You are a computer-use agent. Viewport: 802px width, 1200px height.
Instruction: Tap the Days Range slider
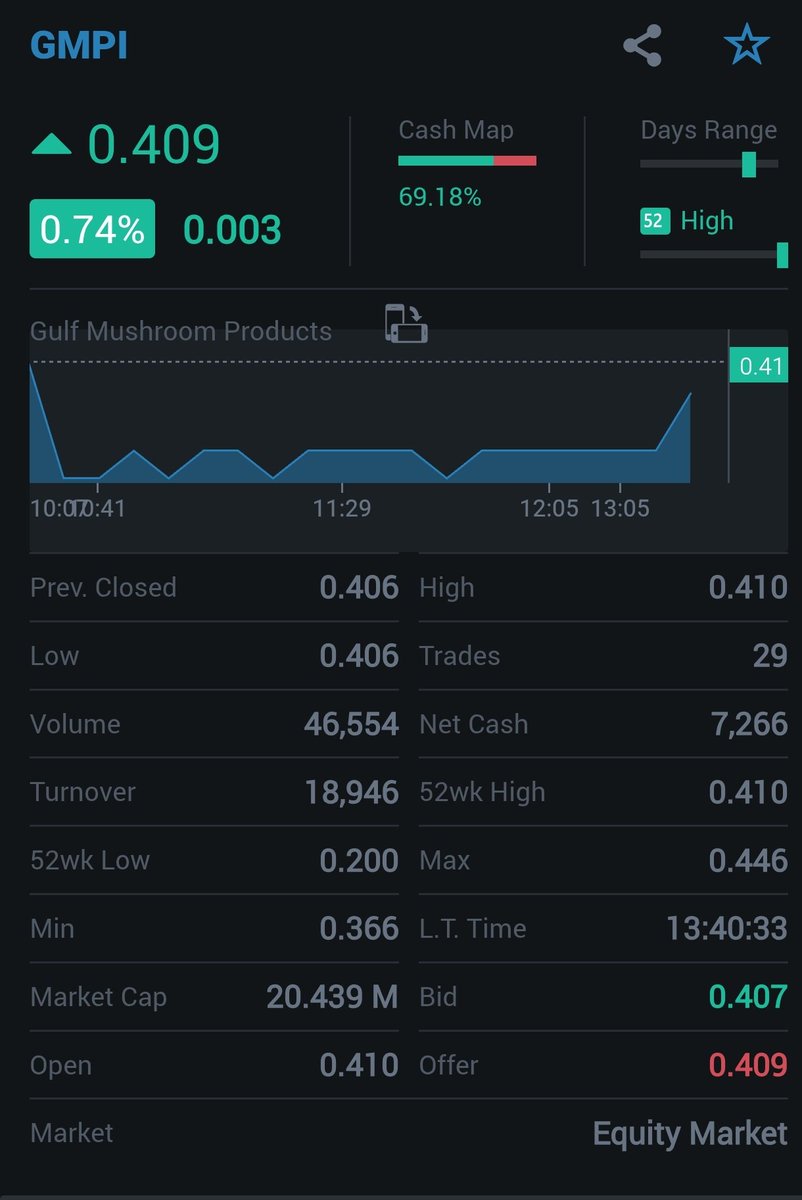pos(709,164)
